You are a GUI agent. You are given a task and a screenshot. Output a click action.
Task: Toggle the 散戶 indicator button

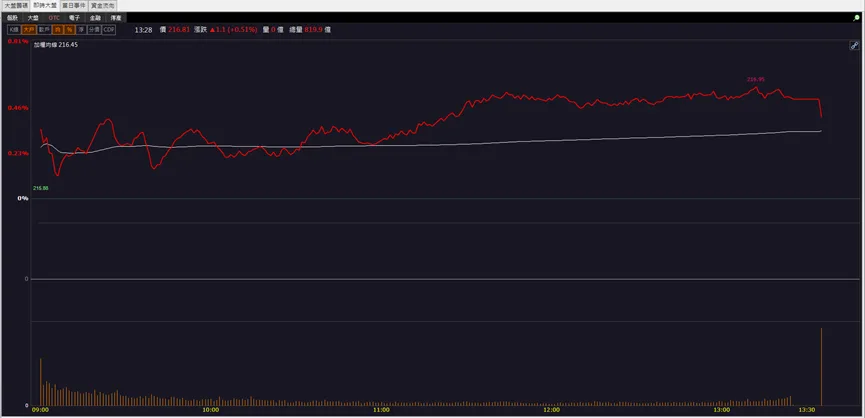(44, 30)
